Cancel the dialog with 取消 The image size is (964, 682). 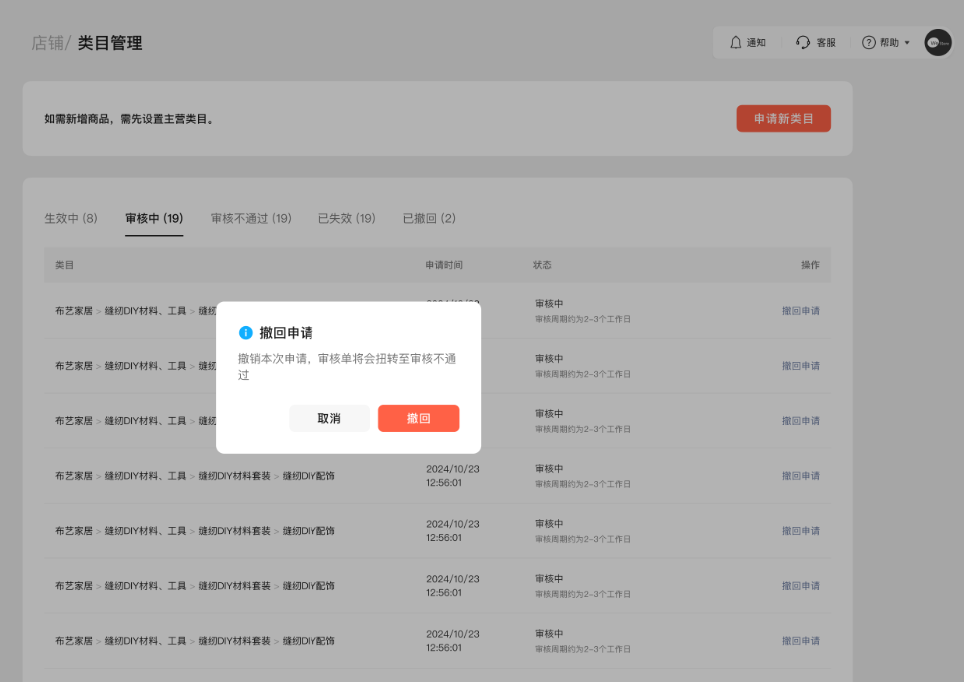(x=329, y=418)
